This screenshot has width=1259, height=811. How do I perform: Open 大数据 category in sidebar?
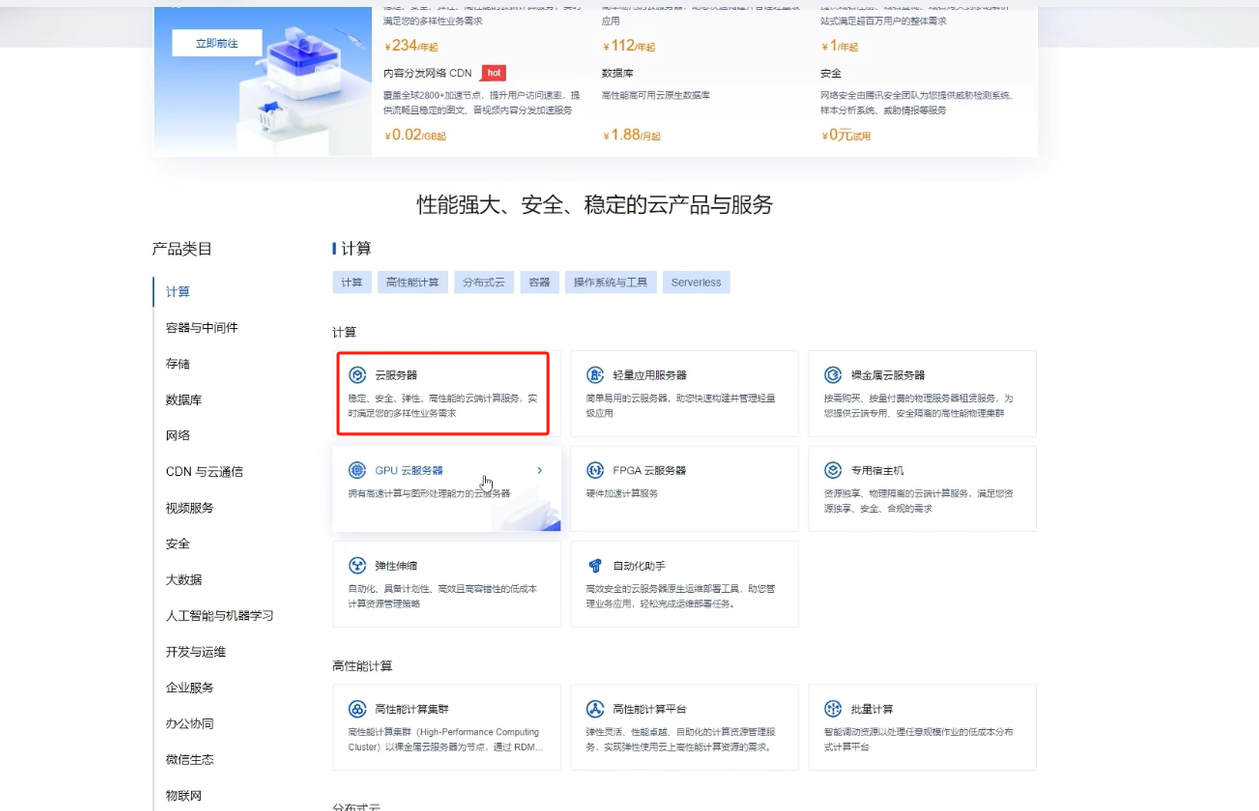tap(184, 580)
